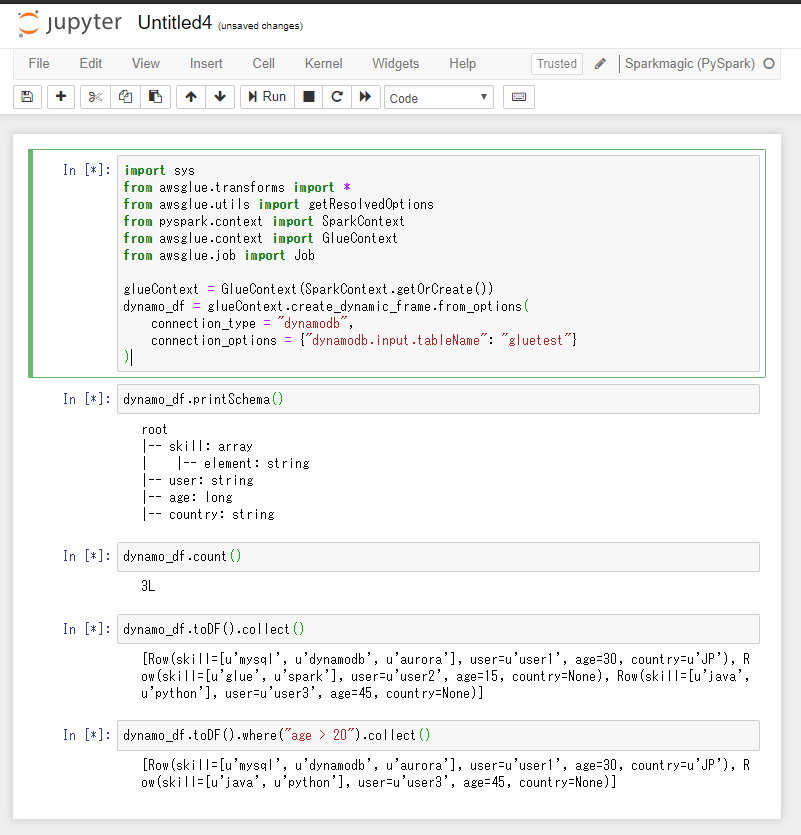Cut selected cell with scissors icon
This screenshot has height=835, width=801.
(x=95, y=97)
